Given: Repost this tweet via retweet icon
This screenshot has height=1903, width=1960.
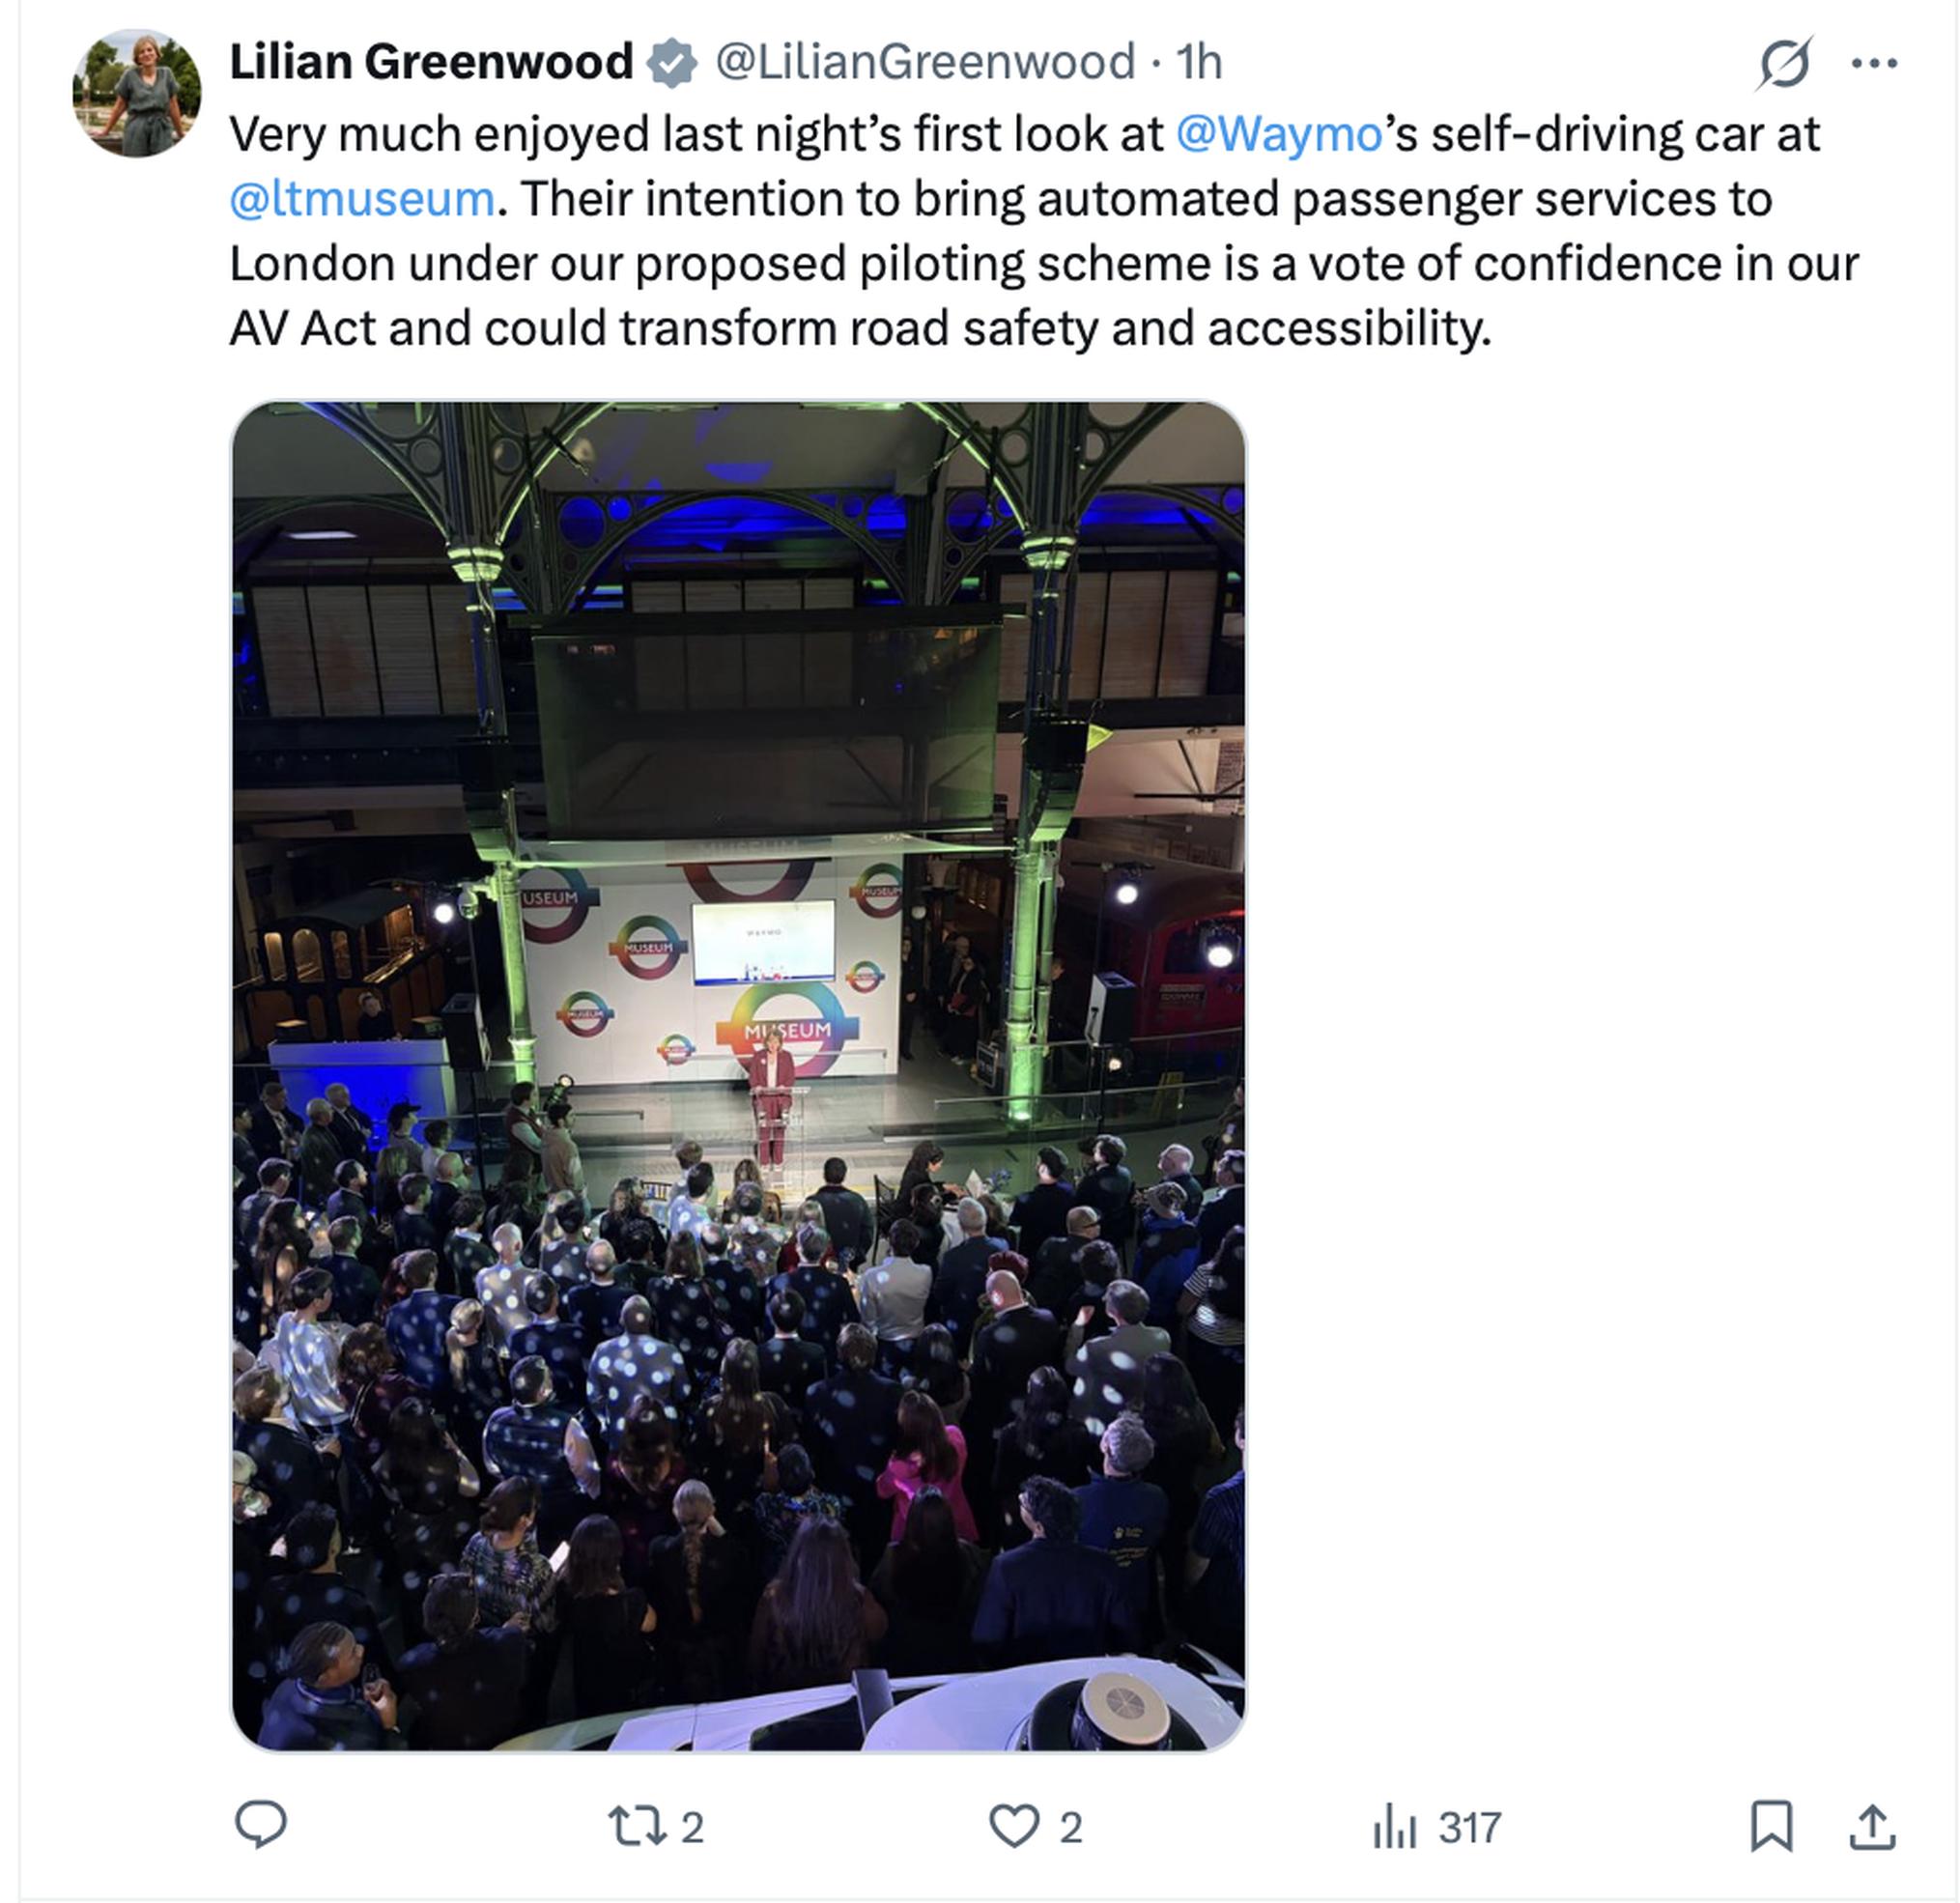Looking at the screenshot, I should pos(638,1826).
